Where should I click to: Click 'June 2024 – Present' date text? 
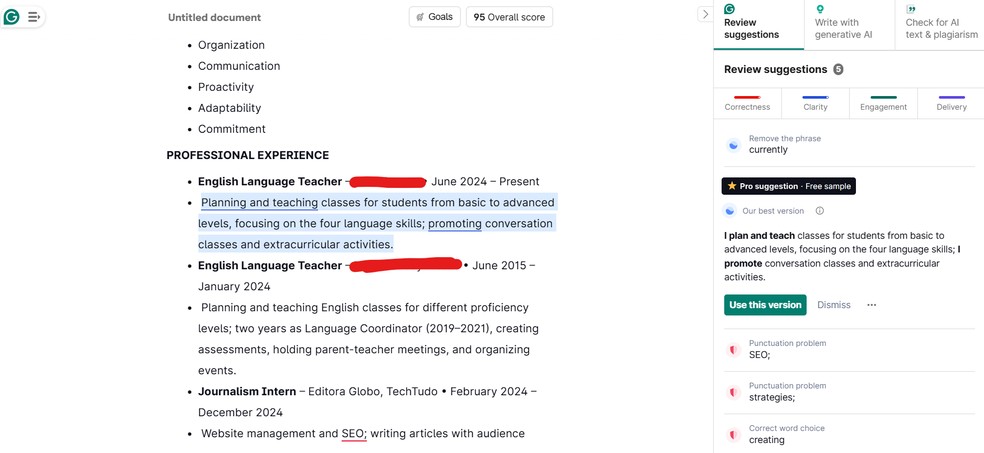(x=485, y=182)
